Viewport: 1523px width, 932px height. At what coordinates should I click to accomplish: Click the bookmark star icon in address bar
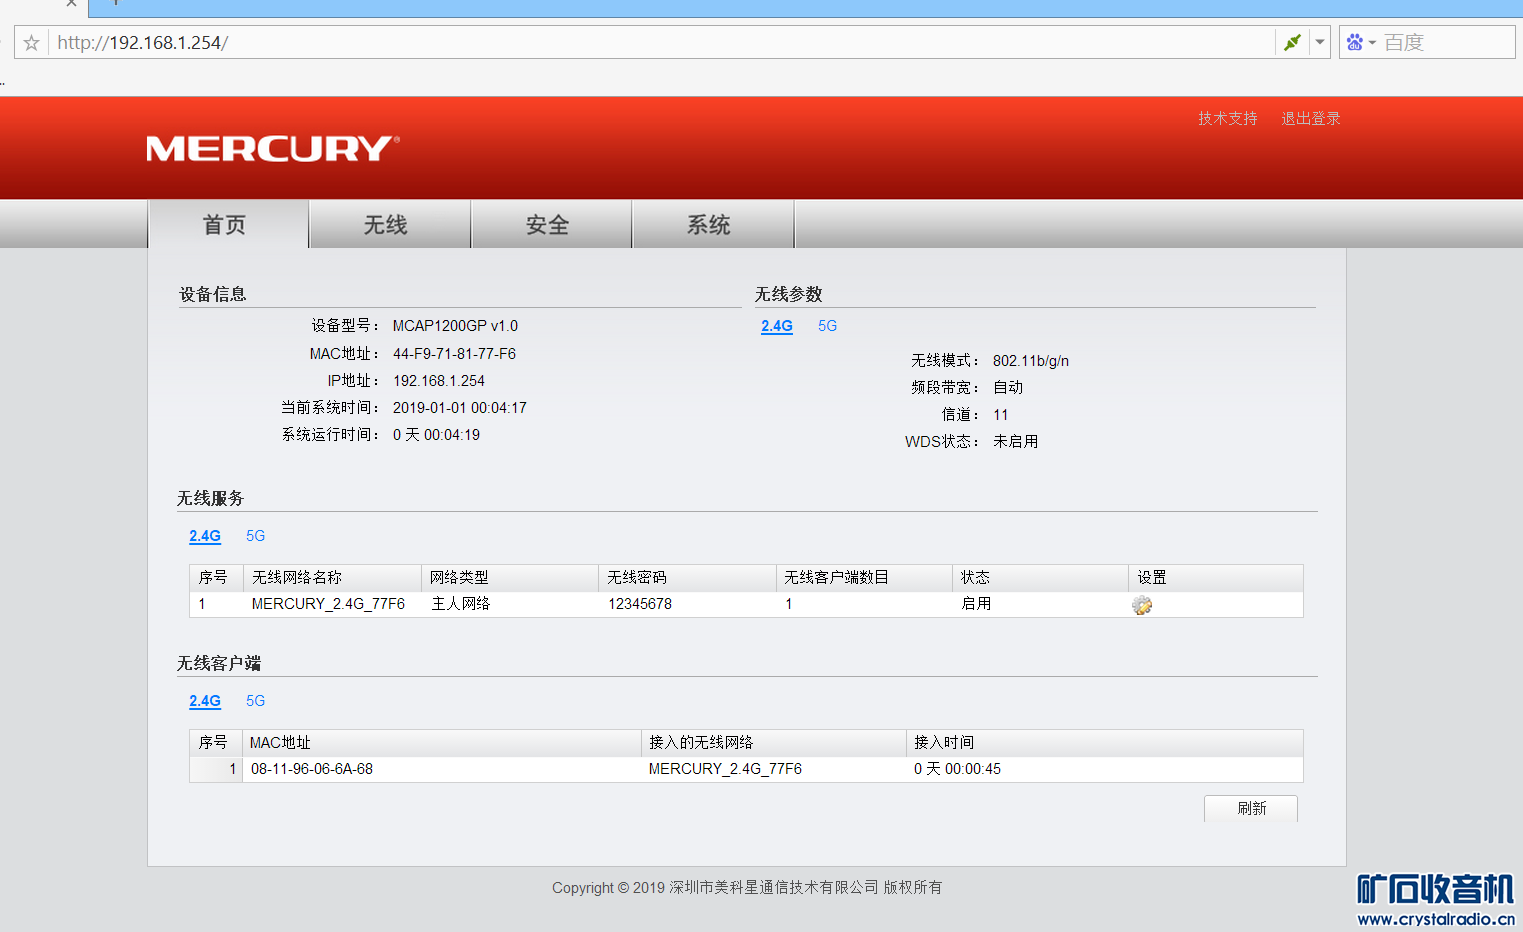click(x=32, y=43)
